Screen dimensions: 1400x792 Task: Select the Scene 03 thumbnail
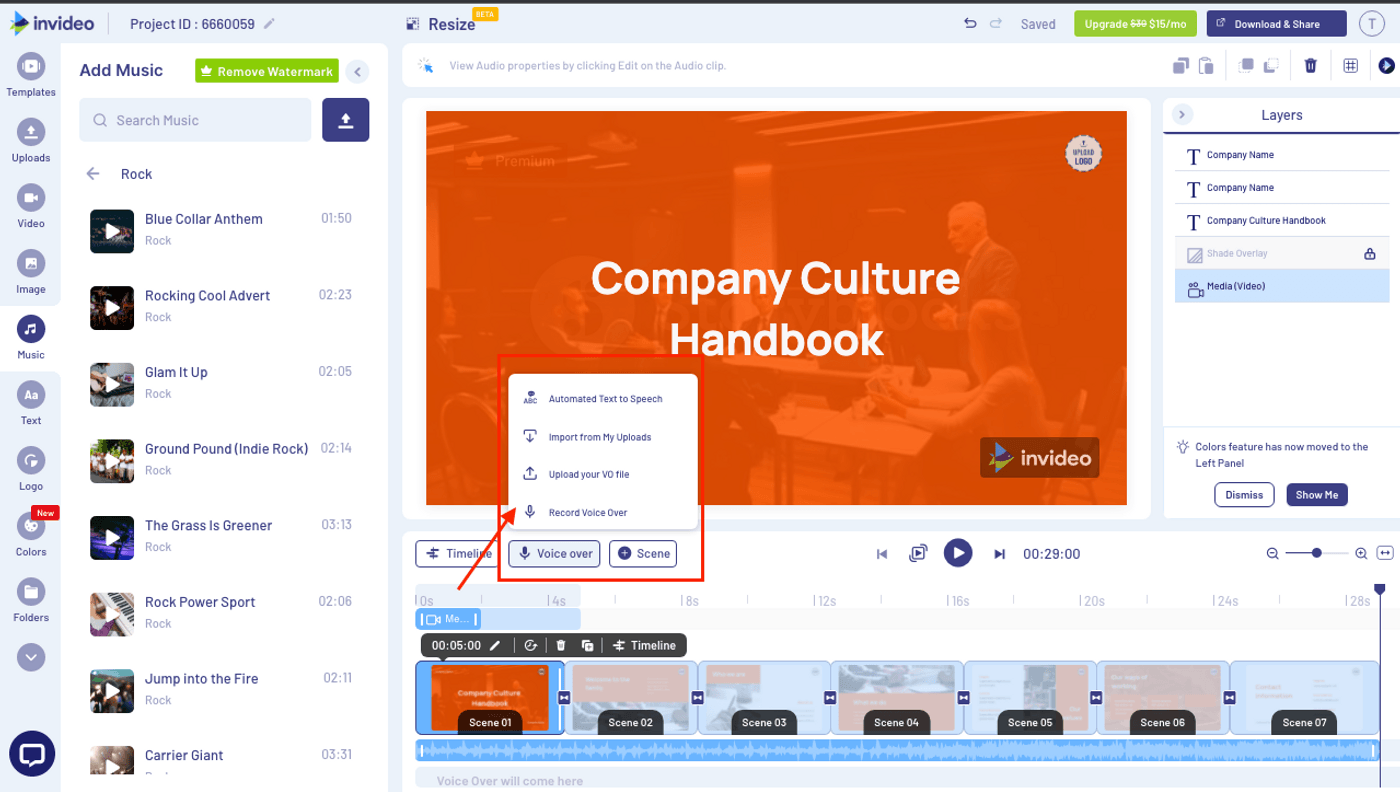[765, 698]
